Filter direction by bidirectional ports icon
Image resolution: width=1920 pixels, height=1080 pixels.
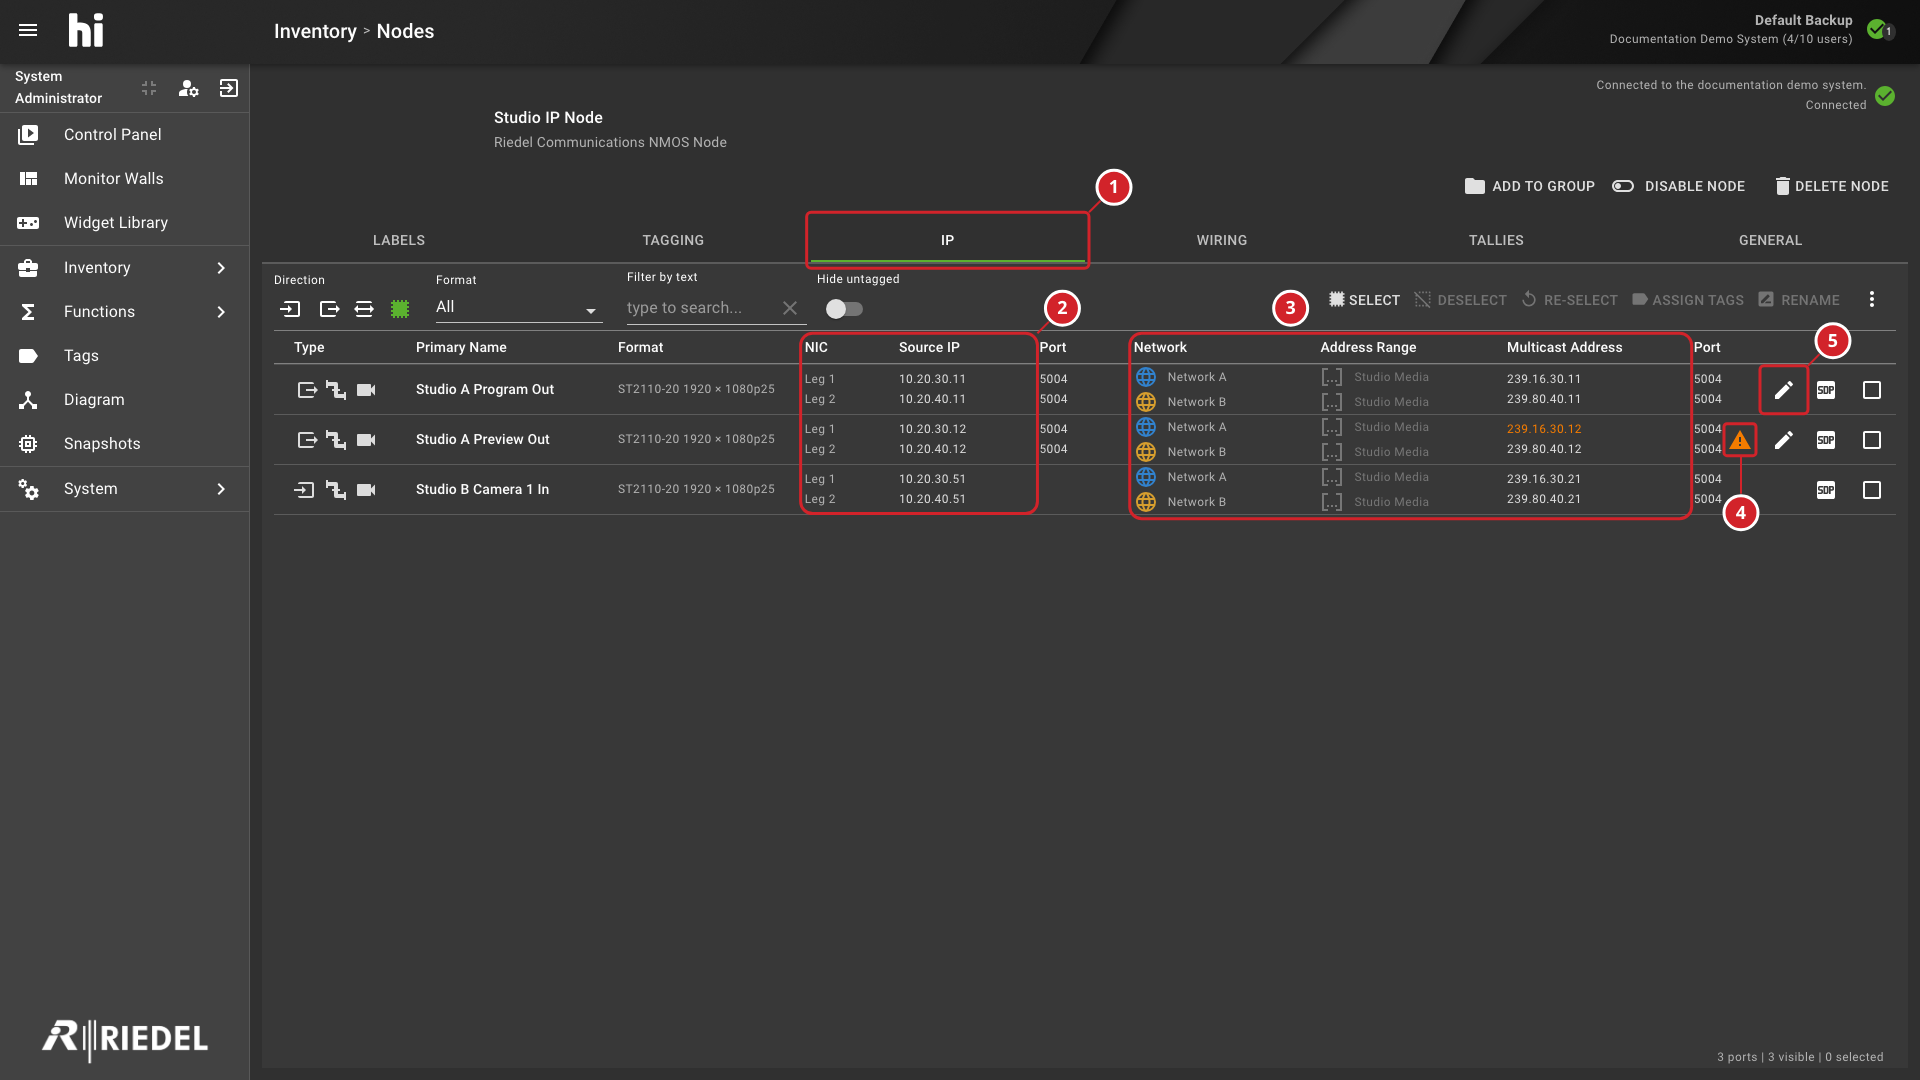[x=364, y=309]
